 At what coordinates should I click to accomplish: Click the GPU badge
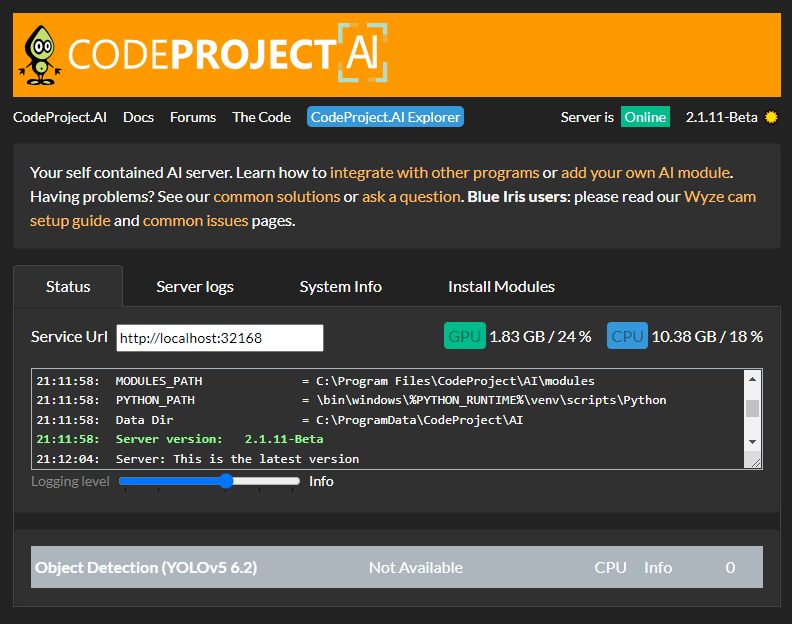pyautogui.click(x=465, y=336)
